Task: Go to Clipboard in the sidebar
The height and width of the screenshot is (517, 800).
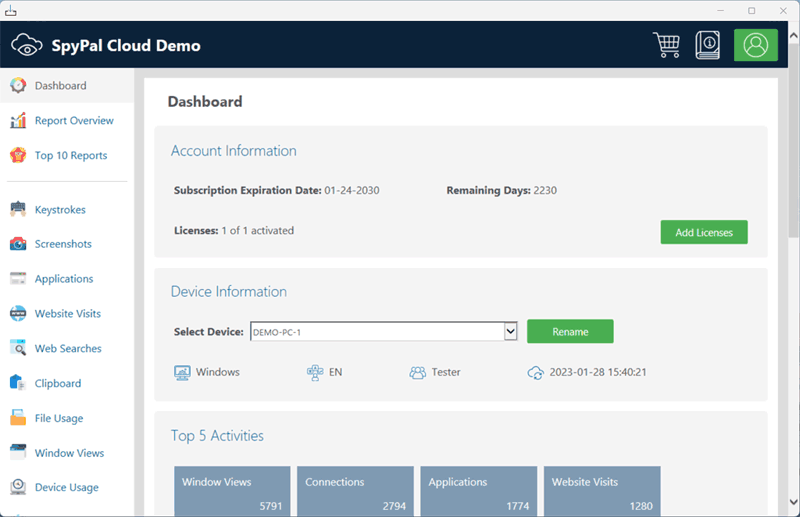Action: pyautogui.click(x=57, y=383)
